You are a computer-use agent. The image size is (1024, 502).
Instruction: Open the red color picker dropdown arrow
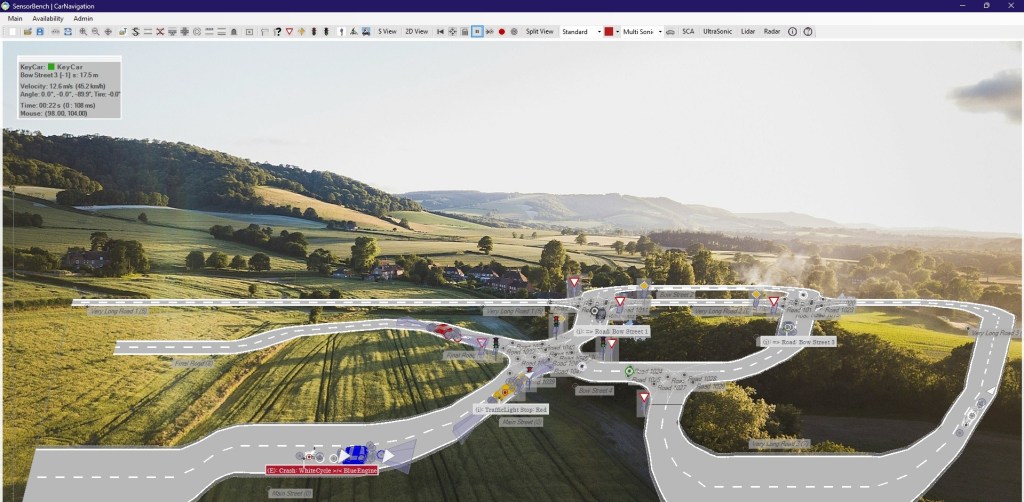coord(618,32)
